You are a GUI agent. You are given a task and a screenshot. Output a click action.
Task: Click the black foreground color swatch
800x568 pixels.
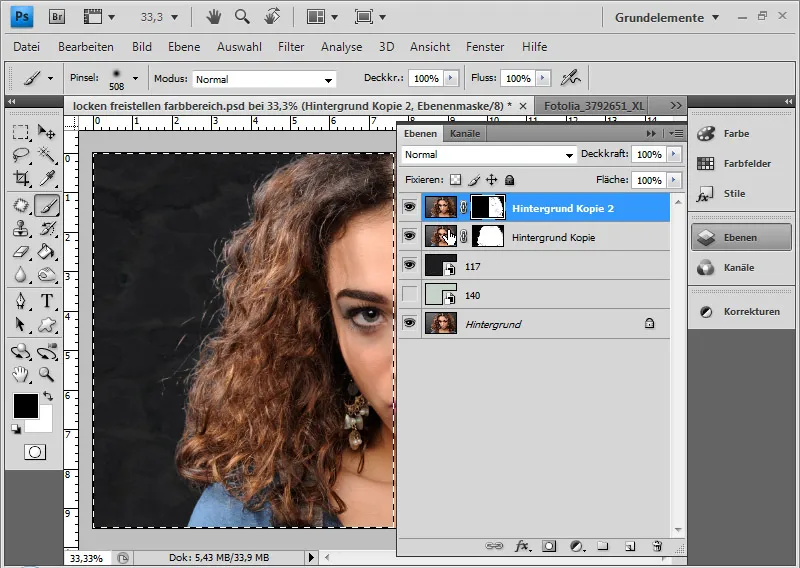(26, 406)
